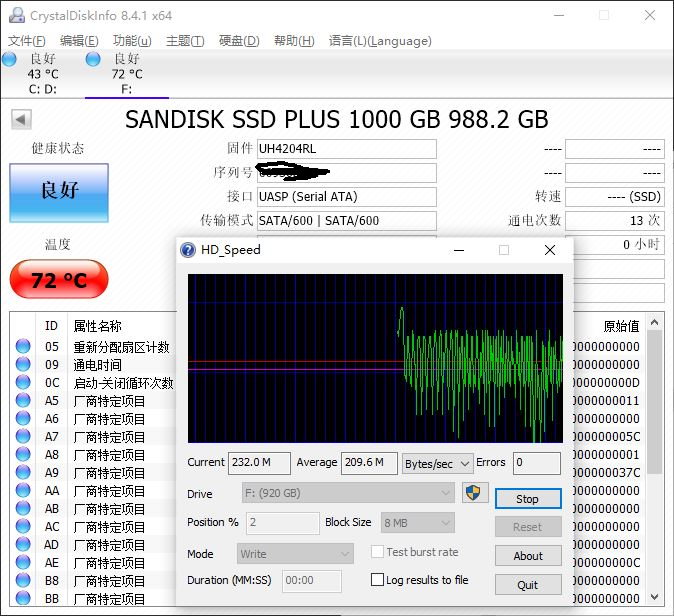674x616 pixels.
Task: Select the F: disk status orb
Action: (93, 59)
